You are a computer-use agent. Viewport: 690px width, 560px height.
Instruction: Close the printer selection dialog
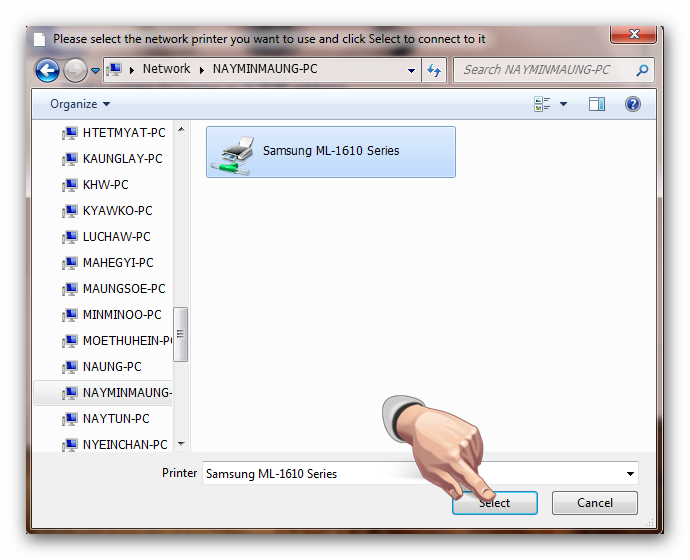634,34
